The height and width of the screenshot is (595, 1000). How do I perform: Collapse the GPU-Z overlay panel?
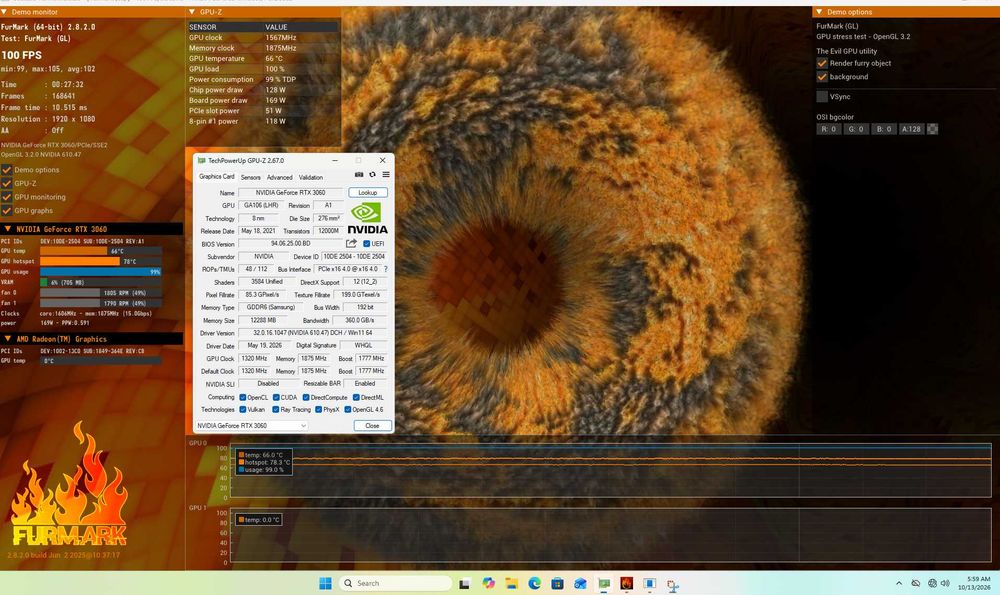(x=192, y=12)
